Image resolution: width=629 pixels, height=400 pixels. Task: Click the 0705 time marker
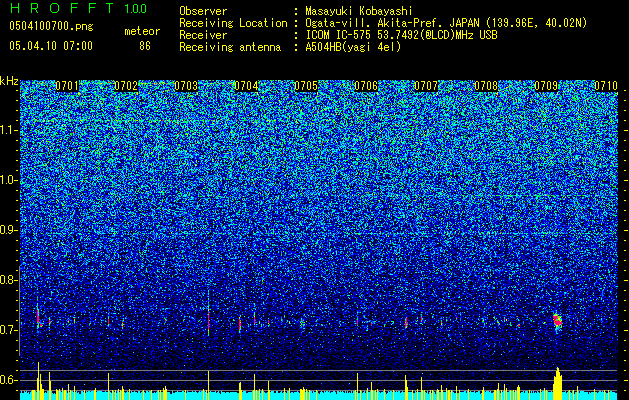tap(306, 86)
